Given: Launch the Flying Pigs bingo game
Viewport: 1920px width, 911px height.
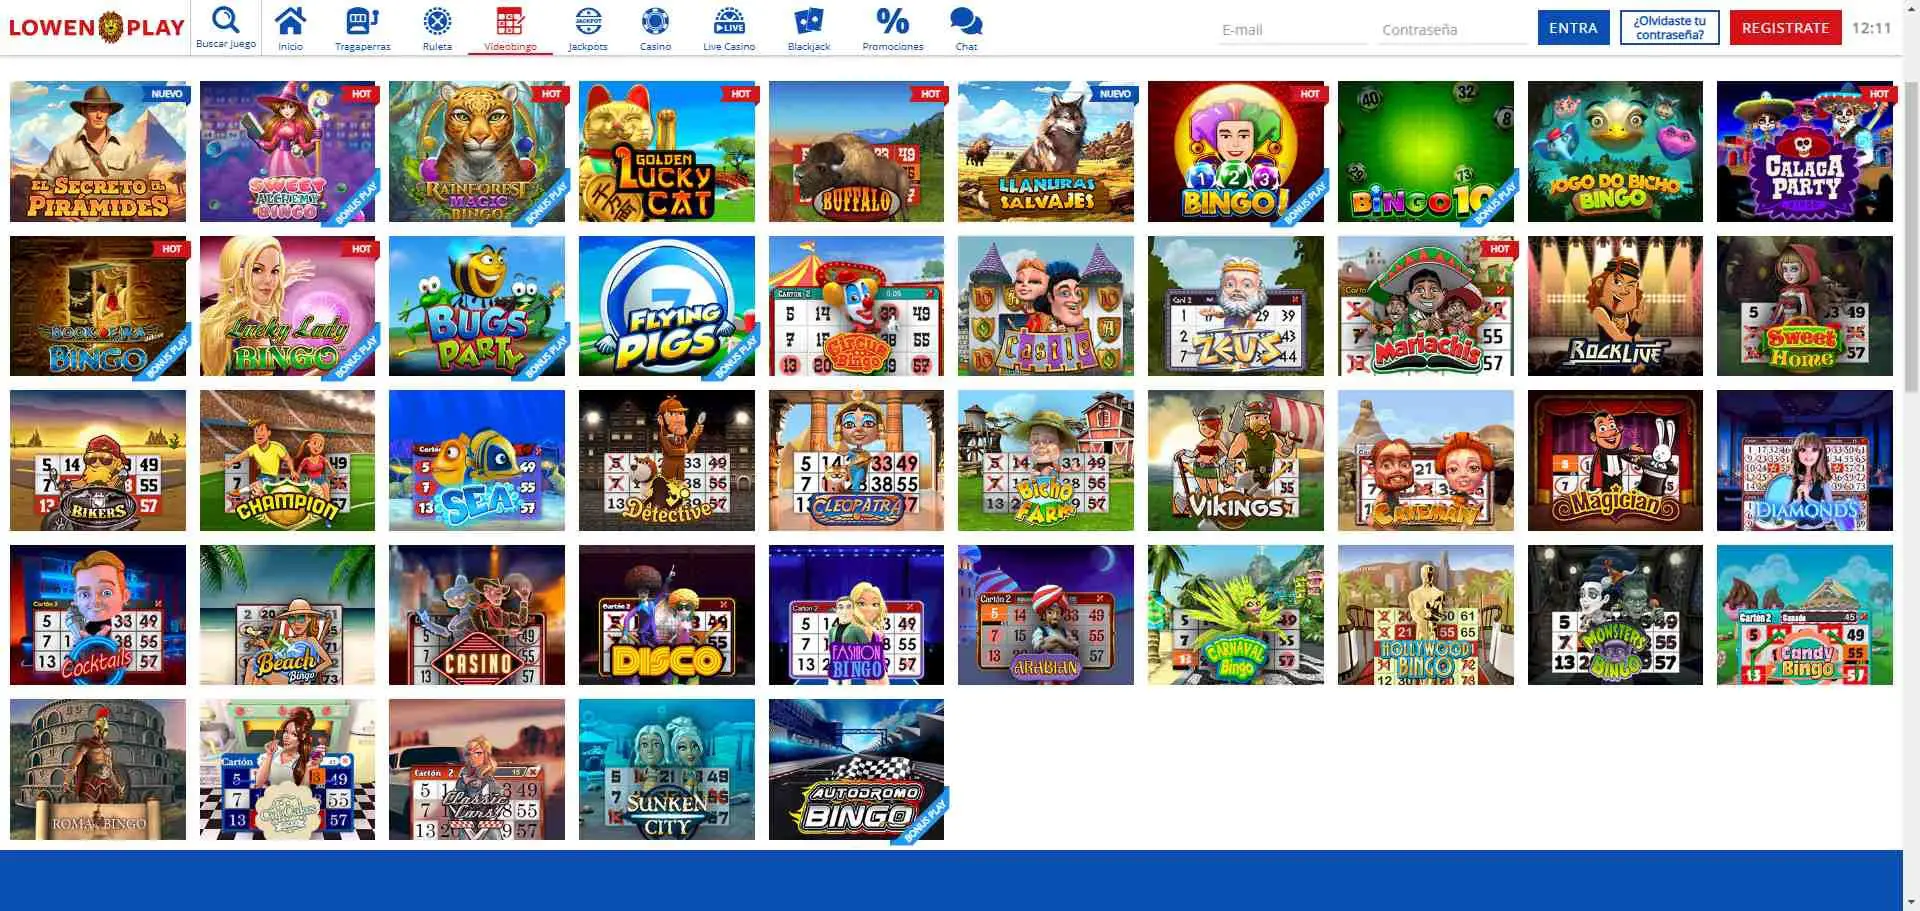Looking at the screenshot, I should (666, 306).
